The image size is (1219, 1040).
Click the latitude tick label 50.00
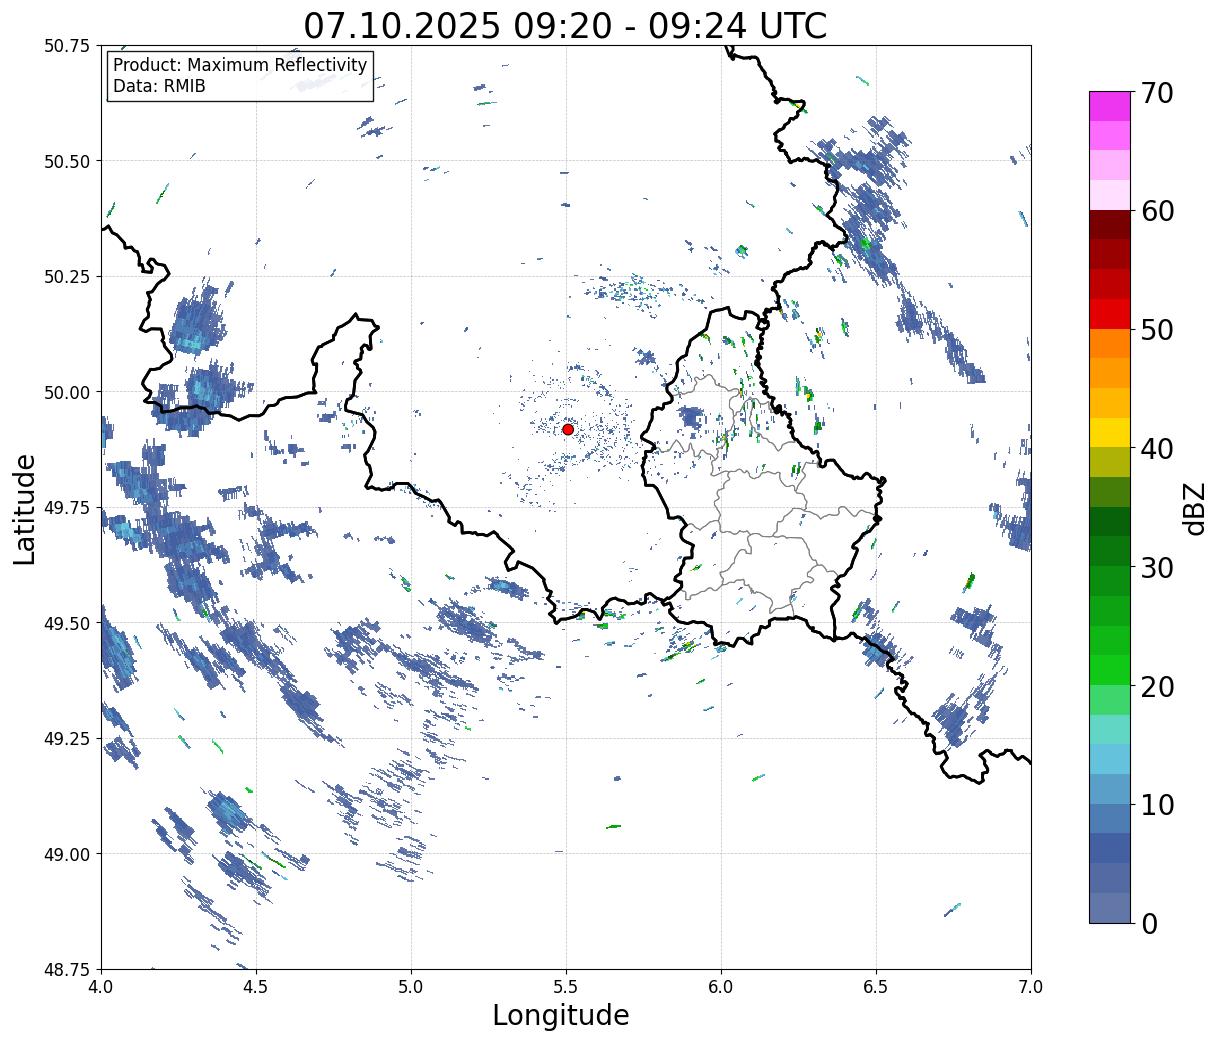tap(67, 392)
